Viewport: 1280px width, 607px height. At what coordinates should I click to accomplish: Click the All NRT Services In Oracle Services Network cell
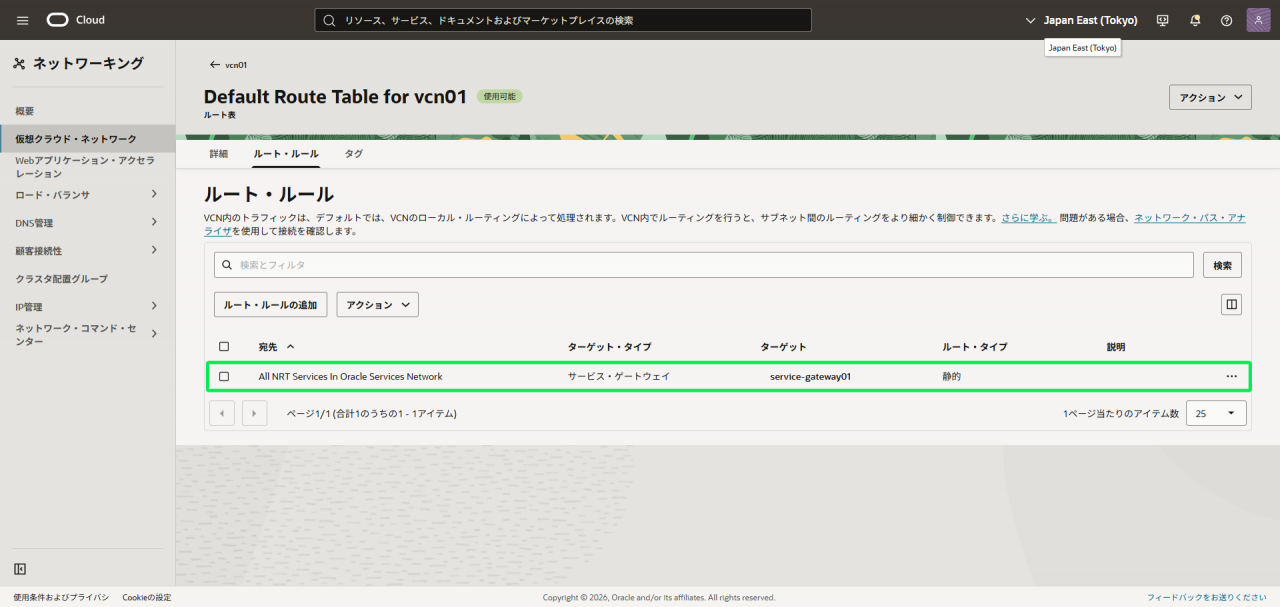click(x=350, y=377)
